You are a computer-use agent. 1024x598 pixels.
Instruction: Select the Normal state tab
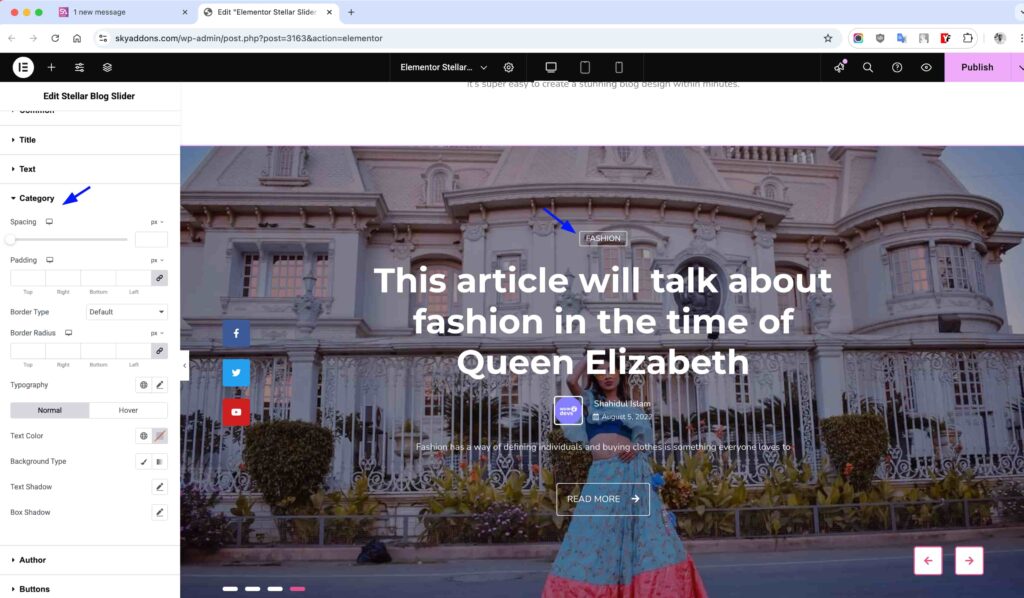pyautogui.click(x=50, y=411)
